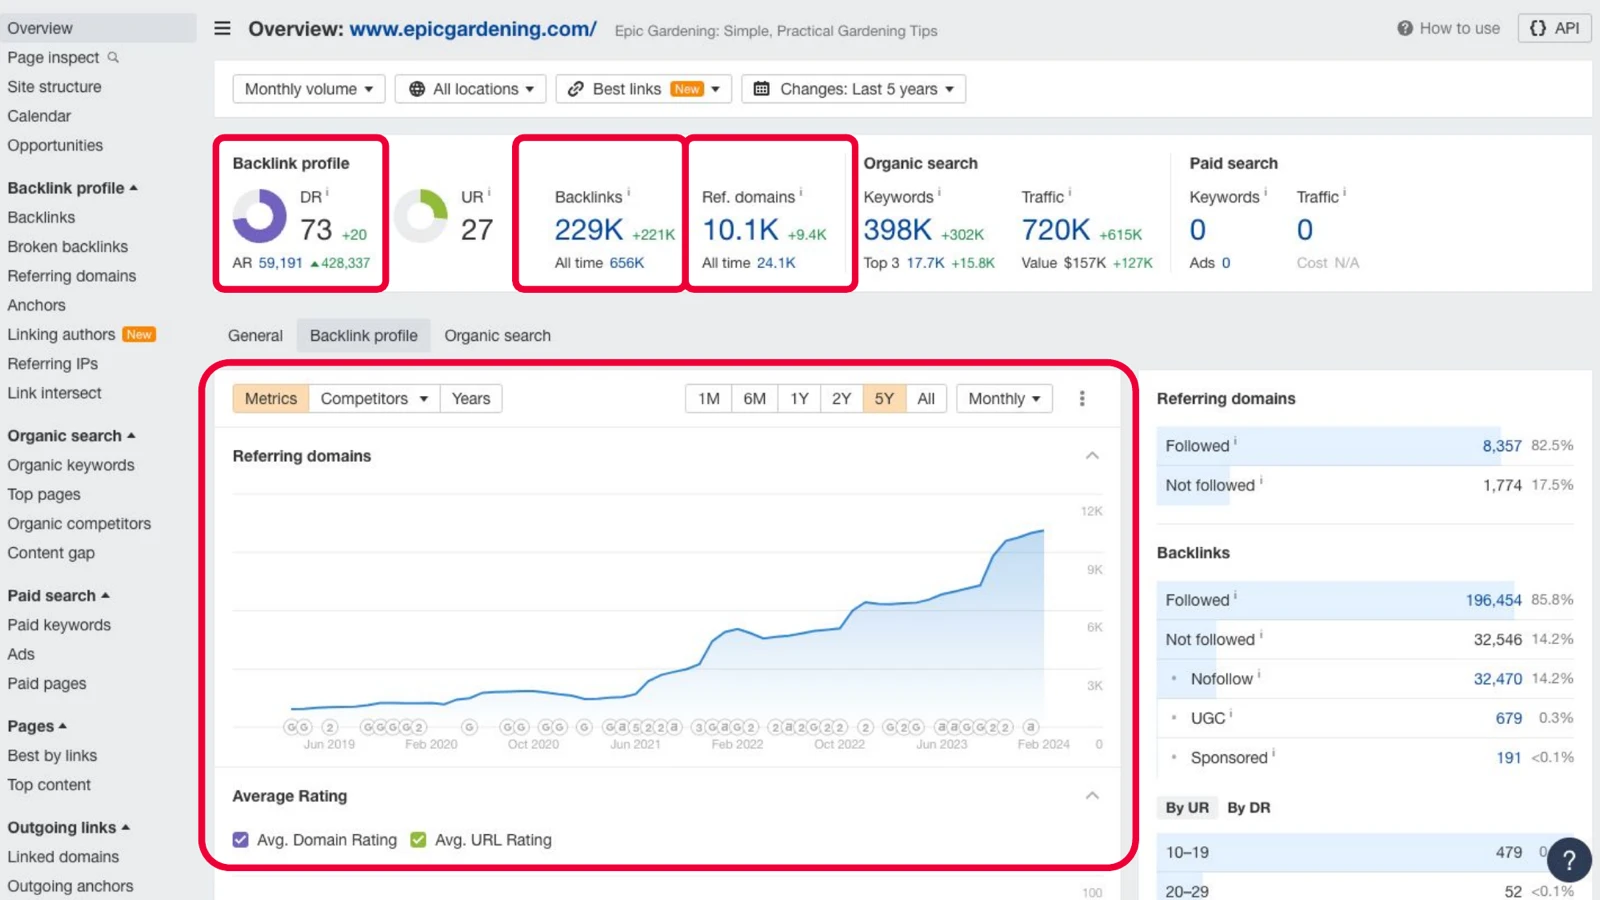Switch to the General tab
This screenshot has width=1600, height=900.
coord(255,336)
